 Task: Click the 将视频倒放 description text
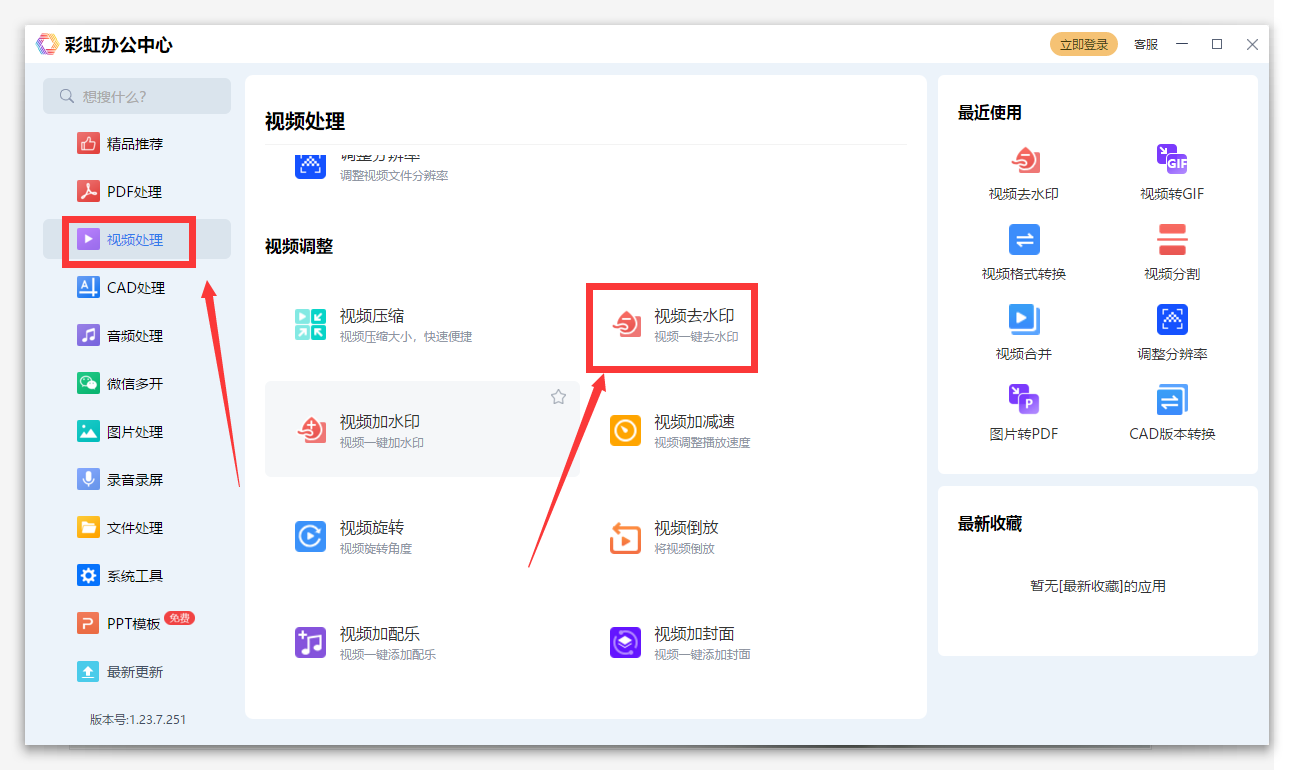tap(685, 549)
